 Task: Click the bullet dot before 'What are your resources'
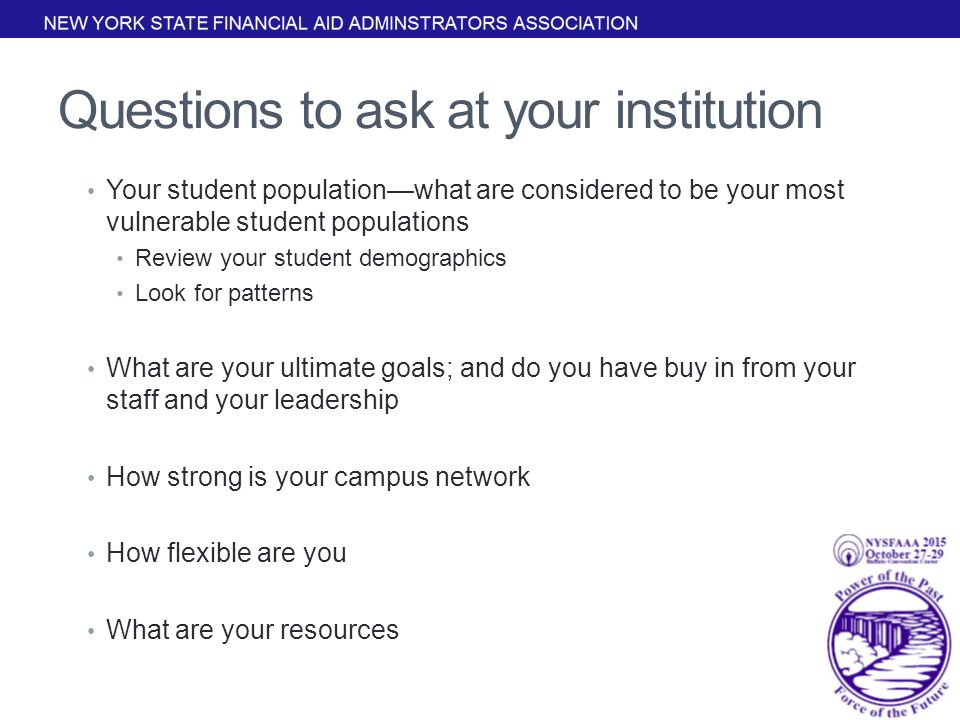(91, 631)
